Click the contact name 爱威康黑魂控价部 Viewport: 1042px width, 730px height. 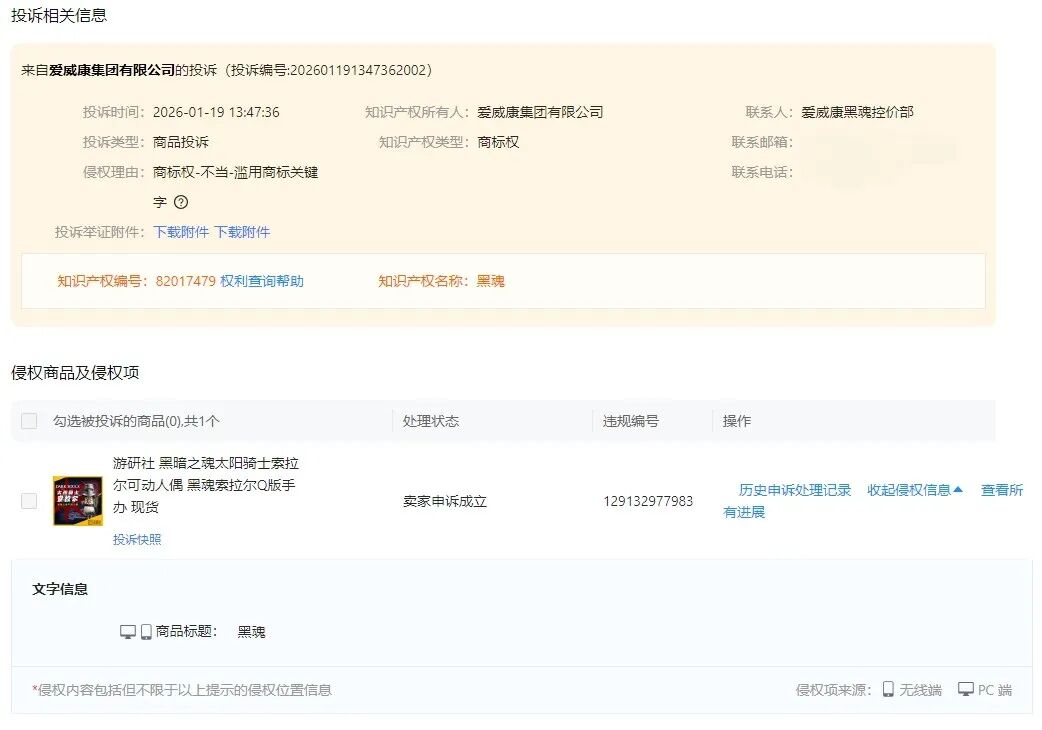(857, 112)
